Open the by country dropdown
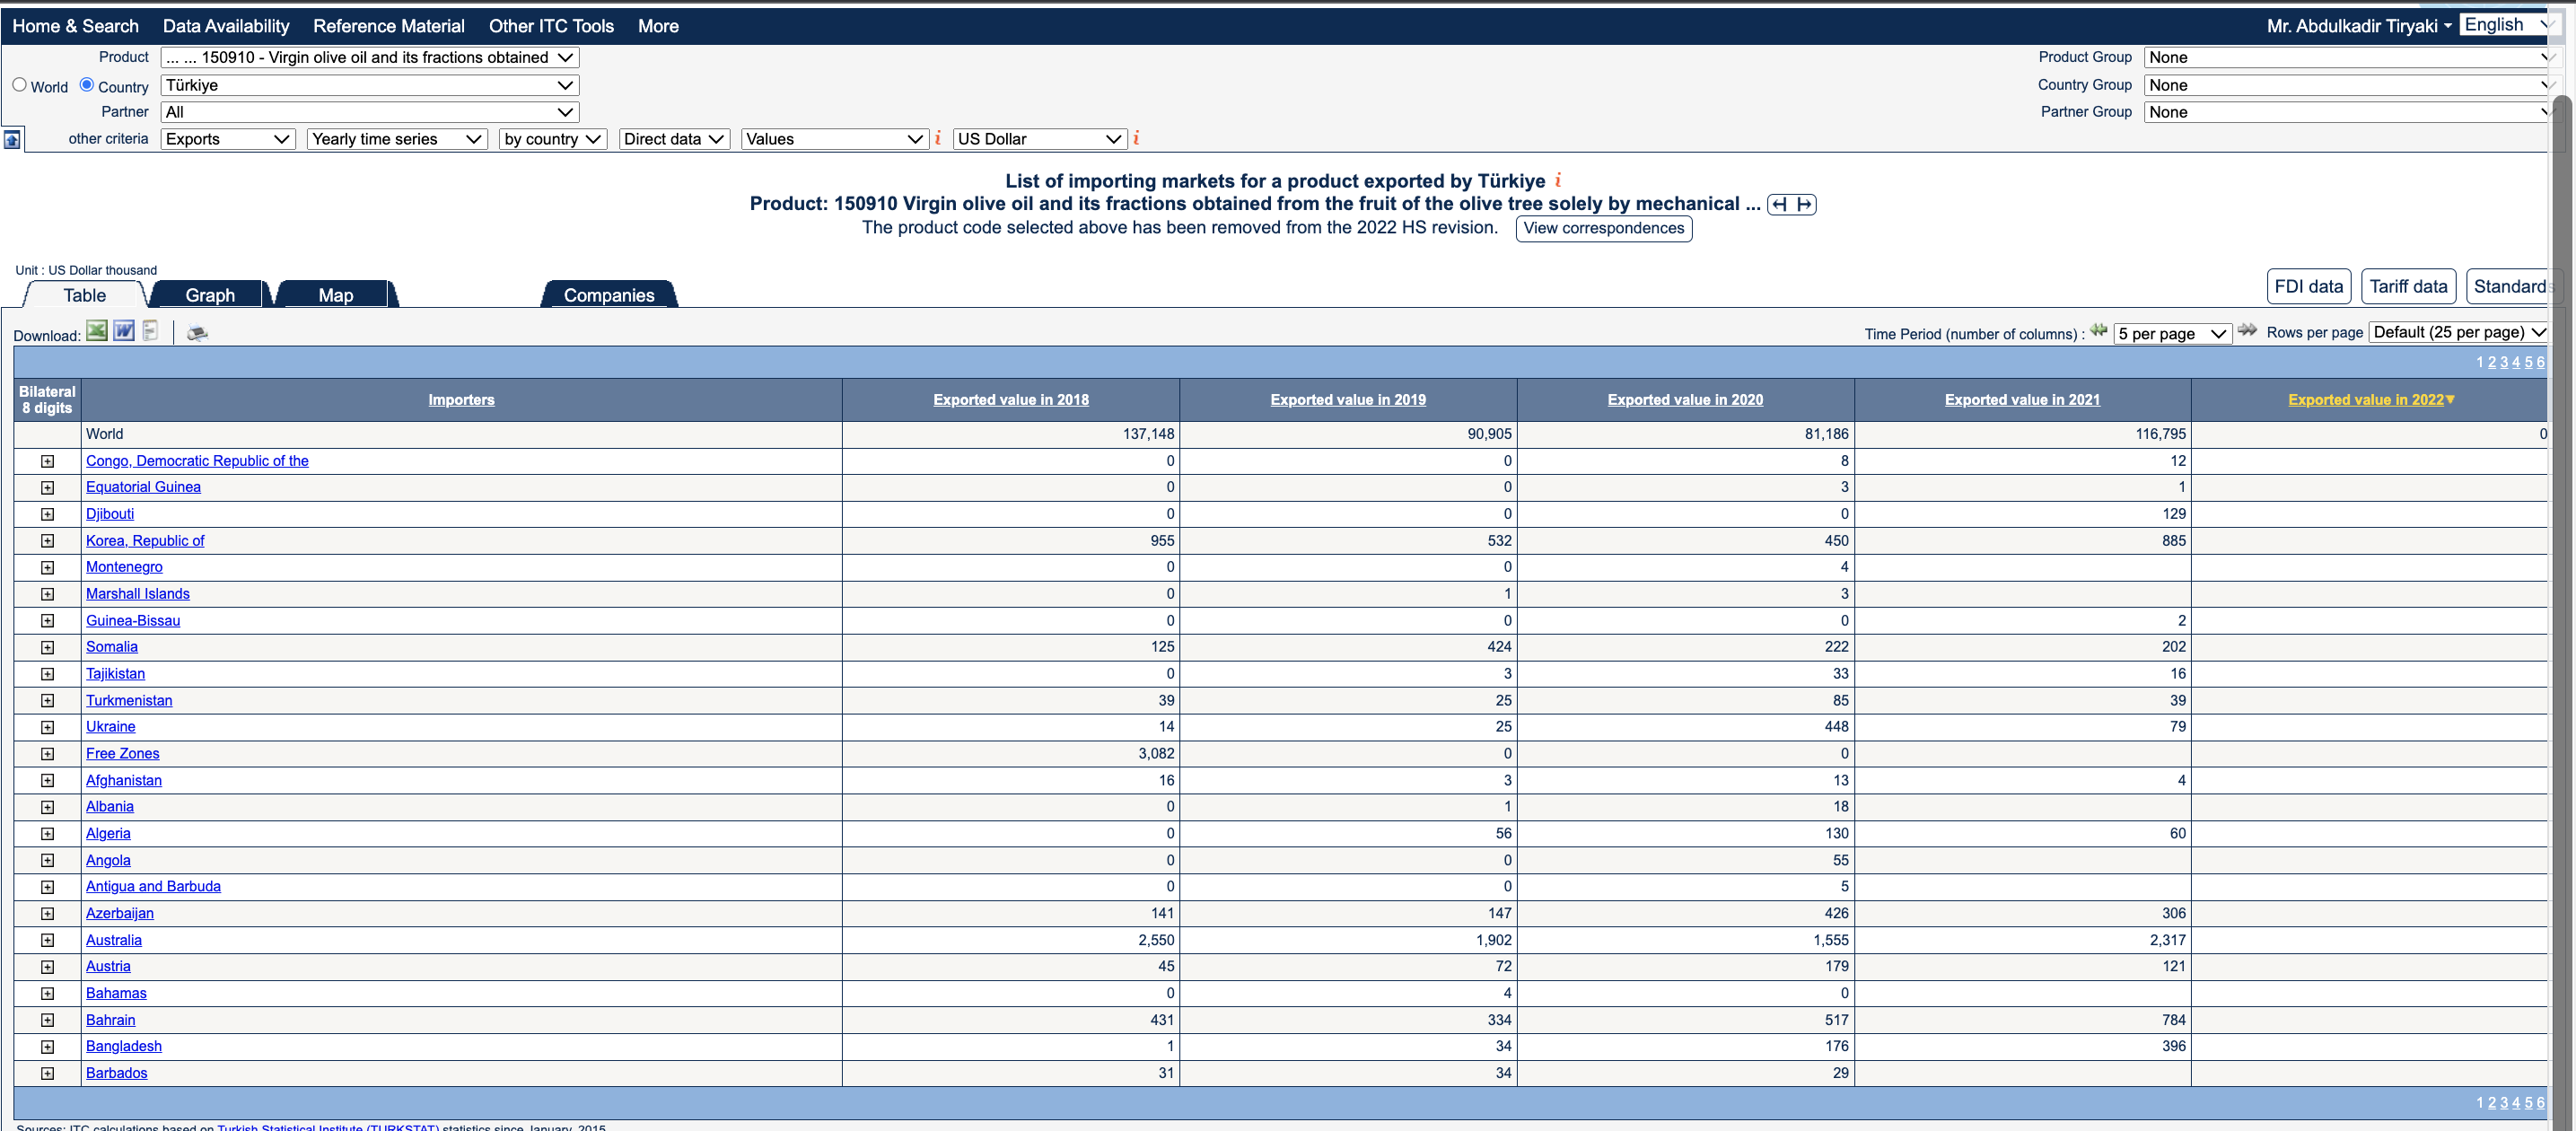Viewport: 2576px width, 1131px height. [553, 139]
